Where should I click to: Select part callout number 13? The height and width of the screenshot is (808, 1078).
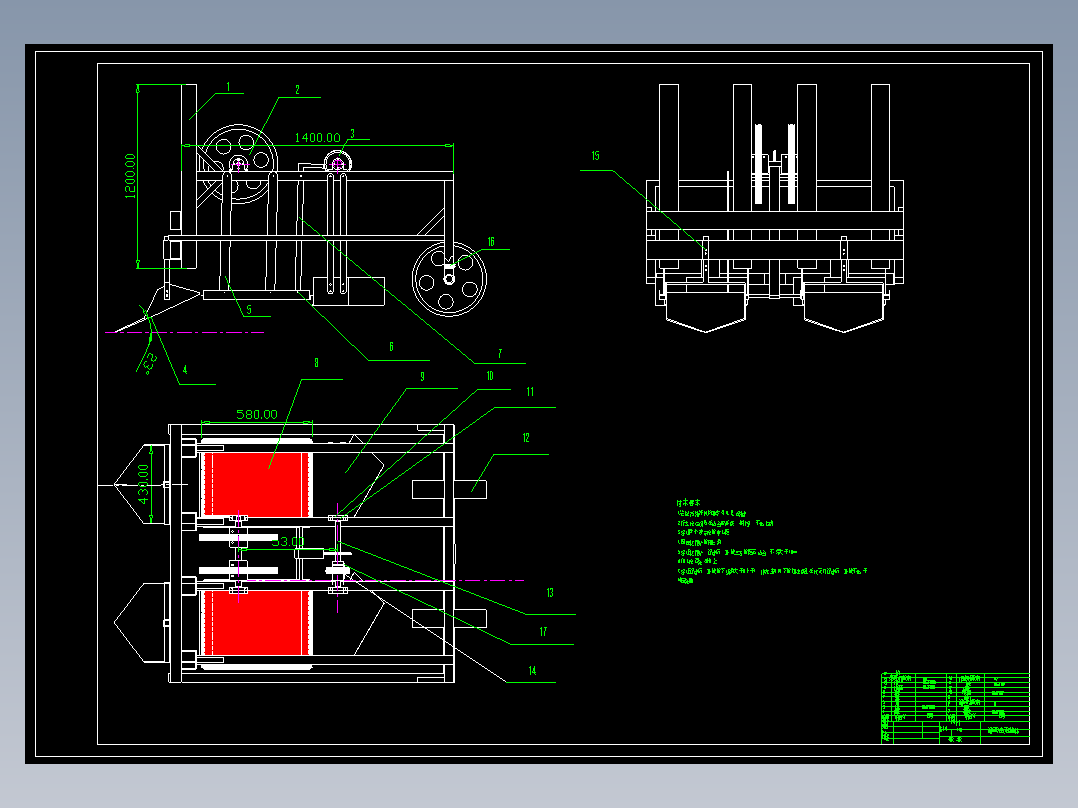coord(550,592)
